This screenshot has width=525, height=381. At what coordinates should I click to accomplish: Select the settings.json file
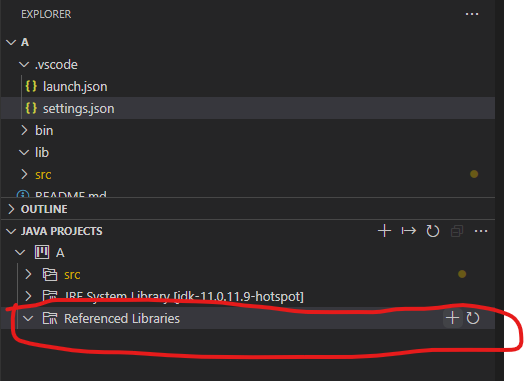click(x=248, y=108)
